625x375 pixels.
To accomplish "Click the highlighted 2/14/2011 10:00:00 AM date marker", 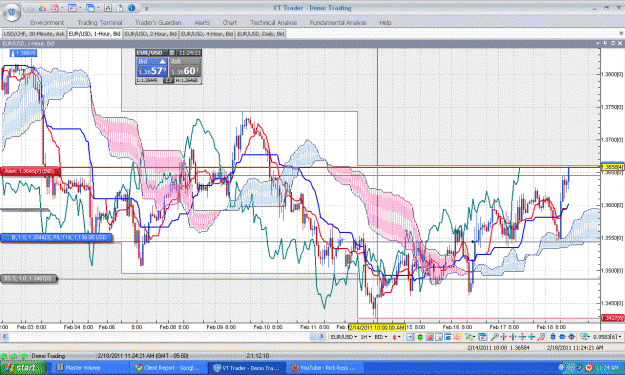I will click(x=377, y=327).
